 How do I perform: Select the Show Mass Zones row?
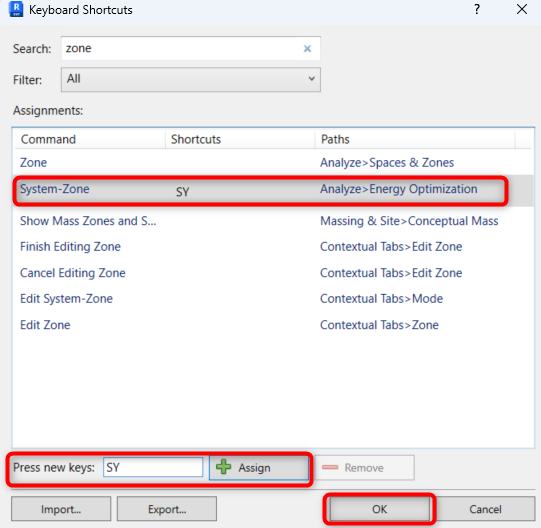coord(273,221)
